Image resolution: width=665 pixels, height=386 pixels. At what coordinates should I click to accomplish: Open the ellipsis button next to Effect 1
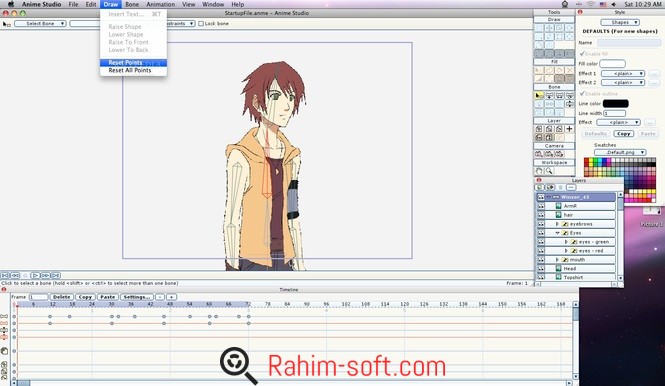(654, 73)
